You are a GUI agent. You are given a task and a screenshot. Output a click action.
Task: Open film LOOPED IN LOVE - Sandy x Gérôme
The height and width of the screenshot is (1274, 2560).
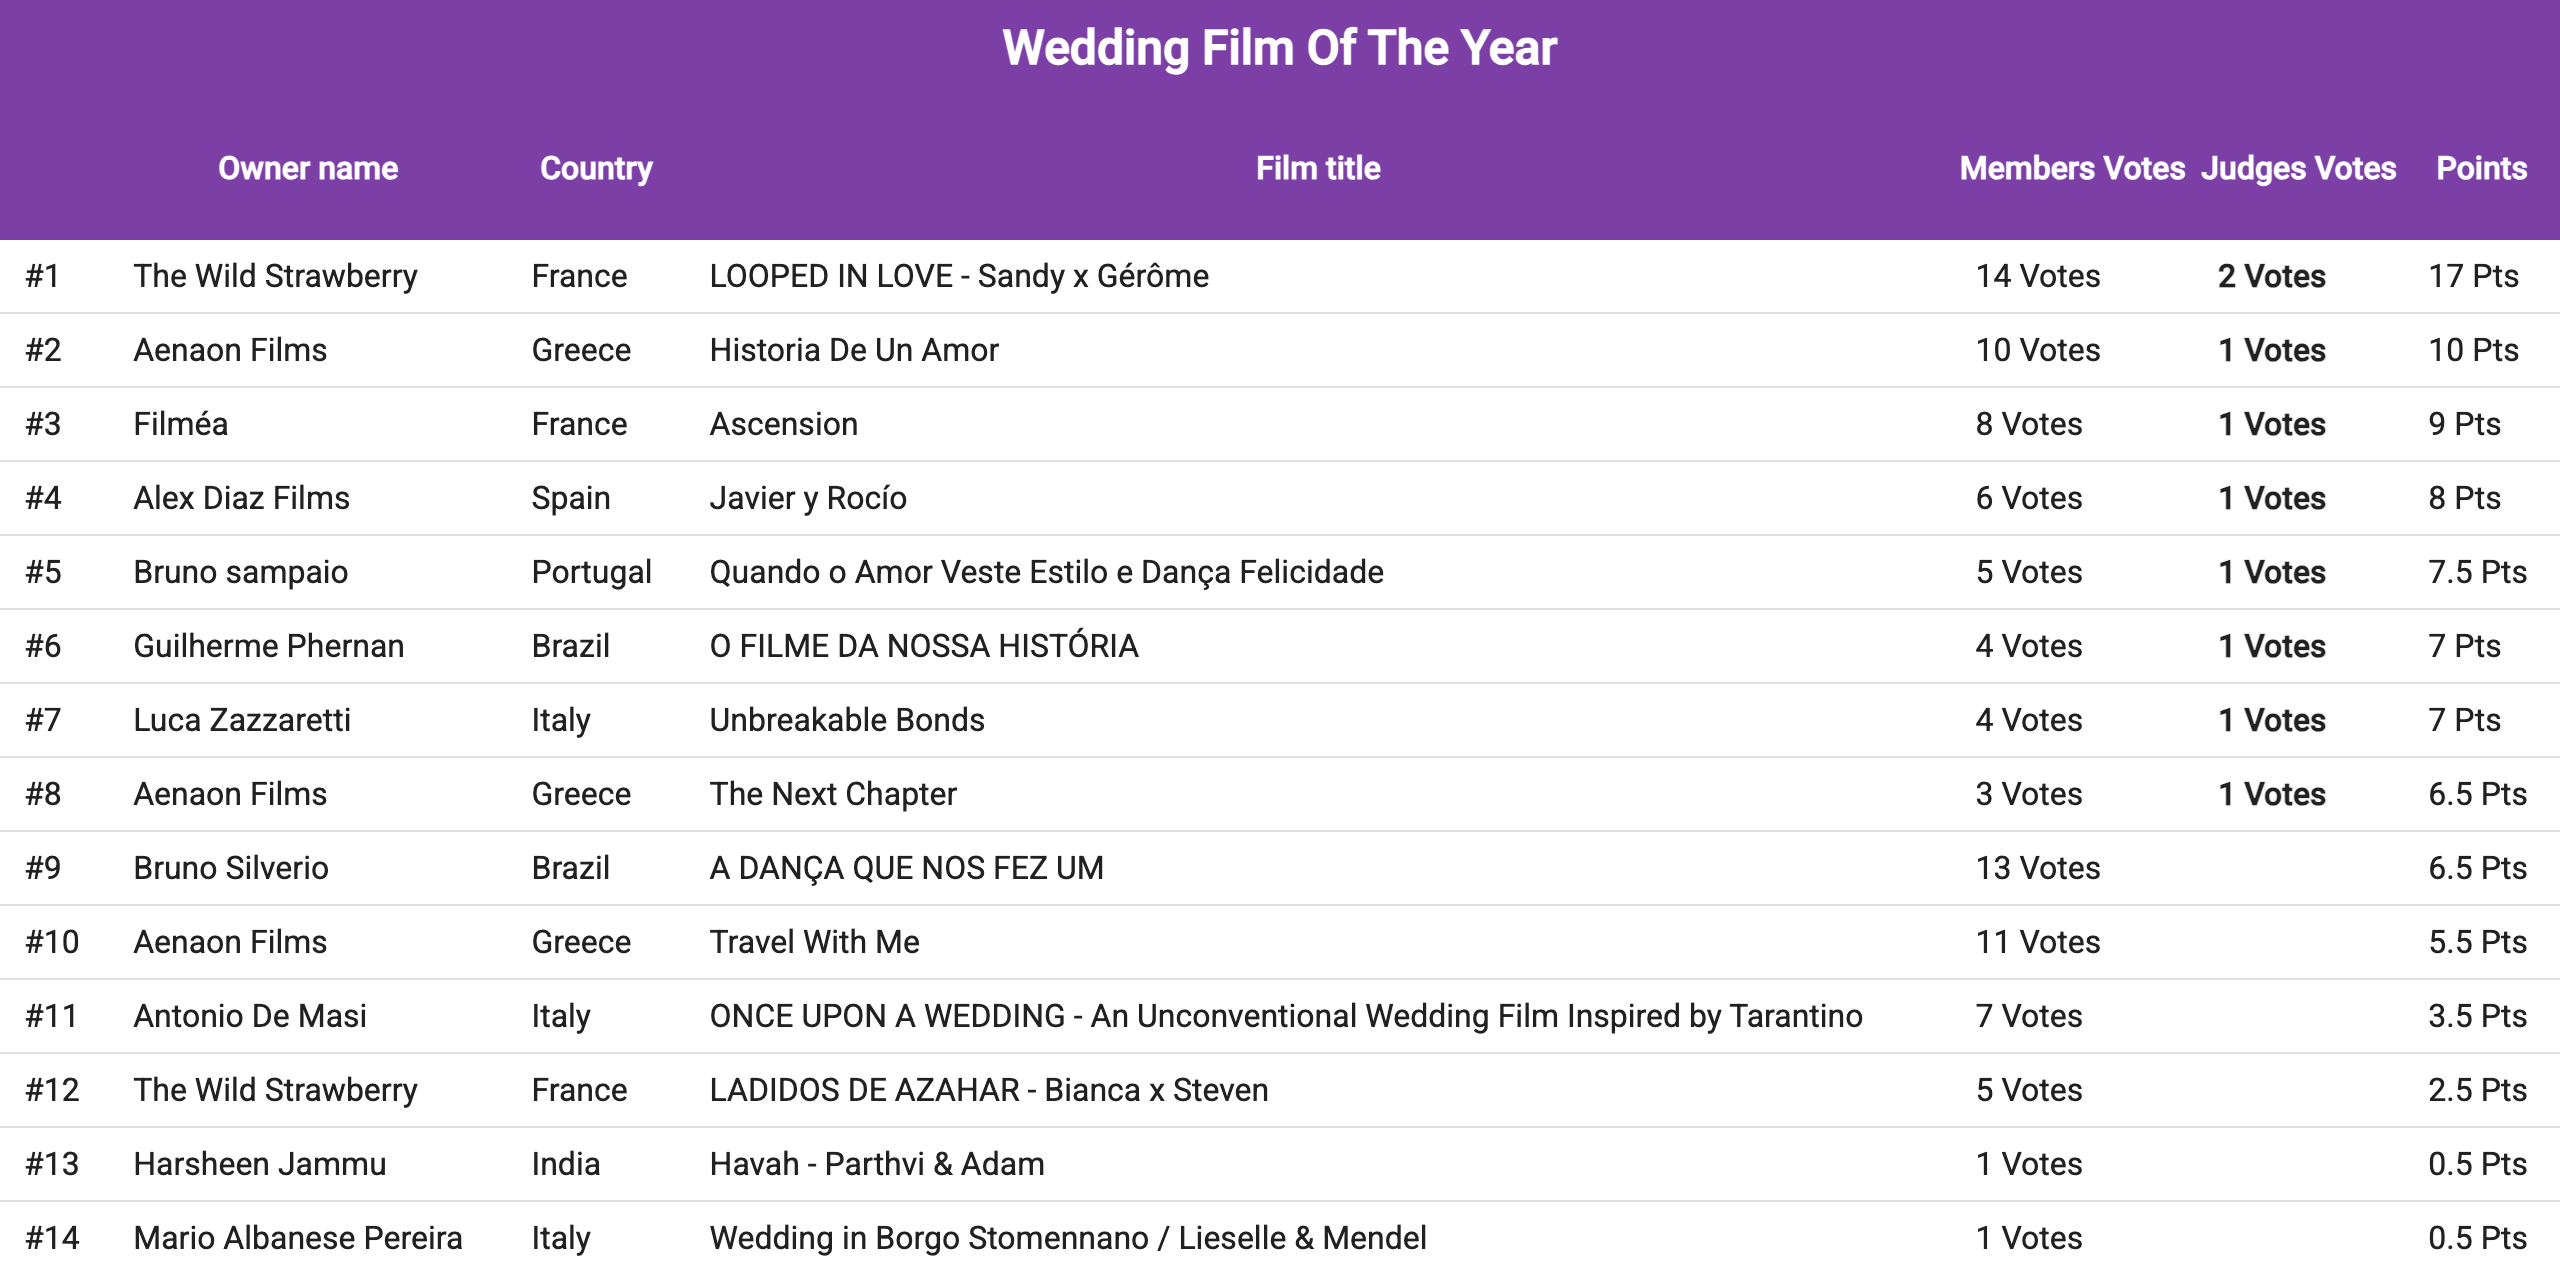[x=958, y=276]
